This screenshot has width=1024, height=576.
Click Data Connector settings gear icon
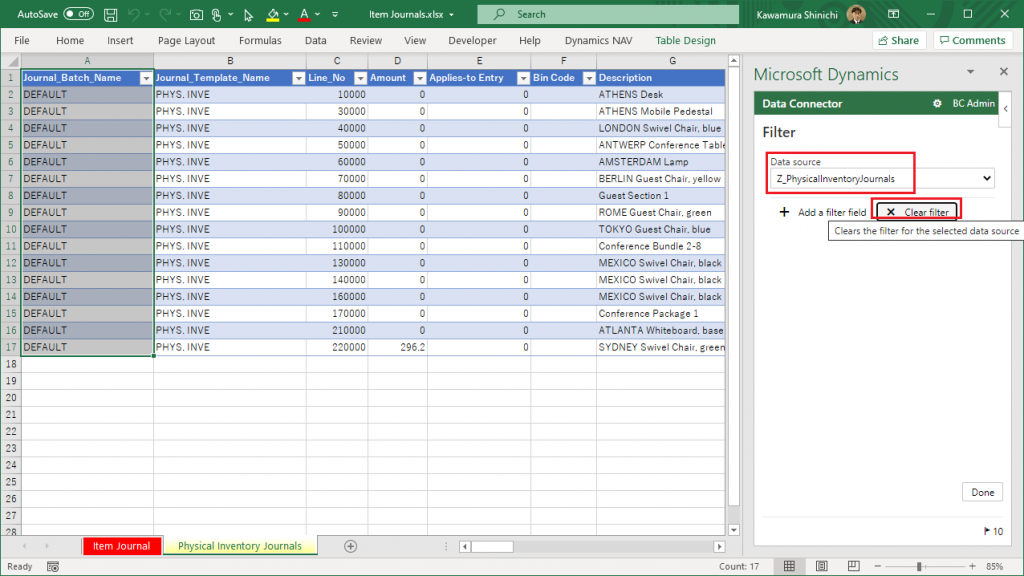(937, 103)
